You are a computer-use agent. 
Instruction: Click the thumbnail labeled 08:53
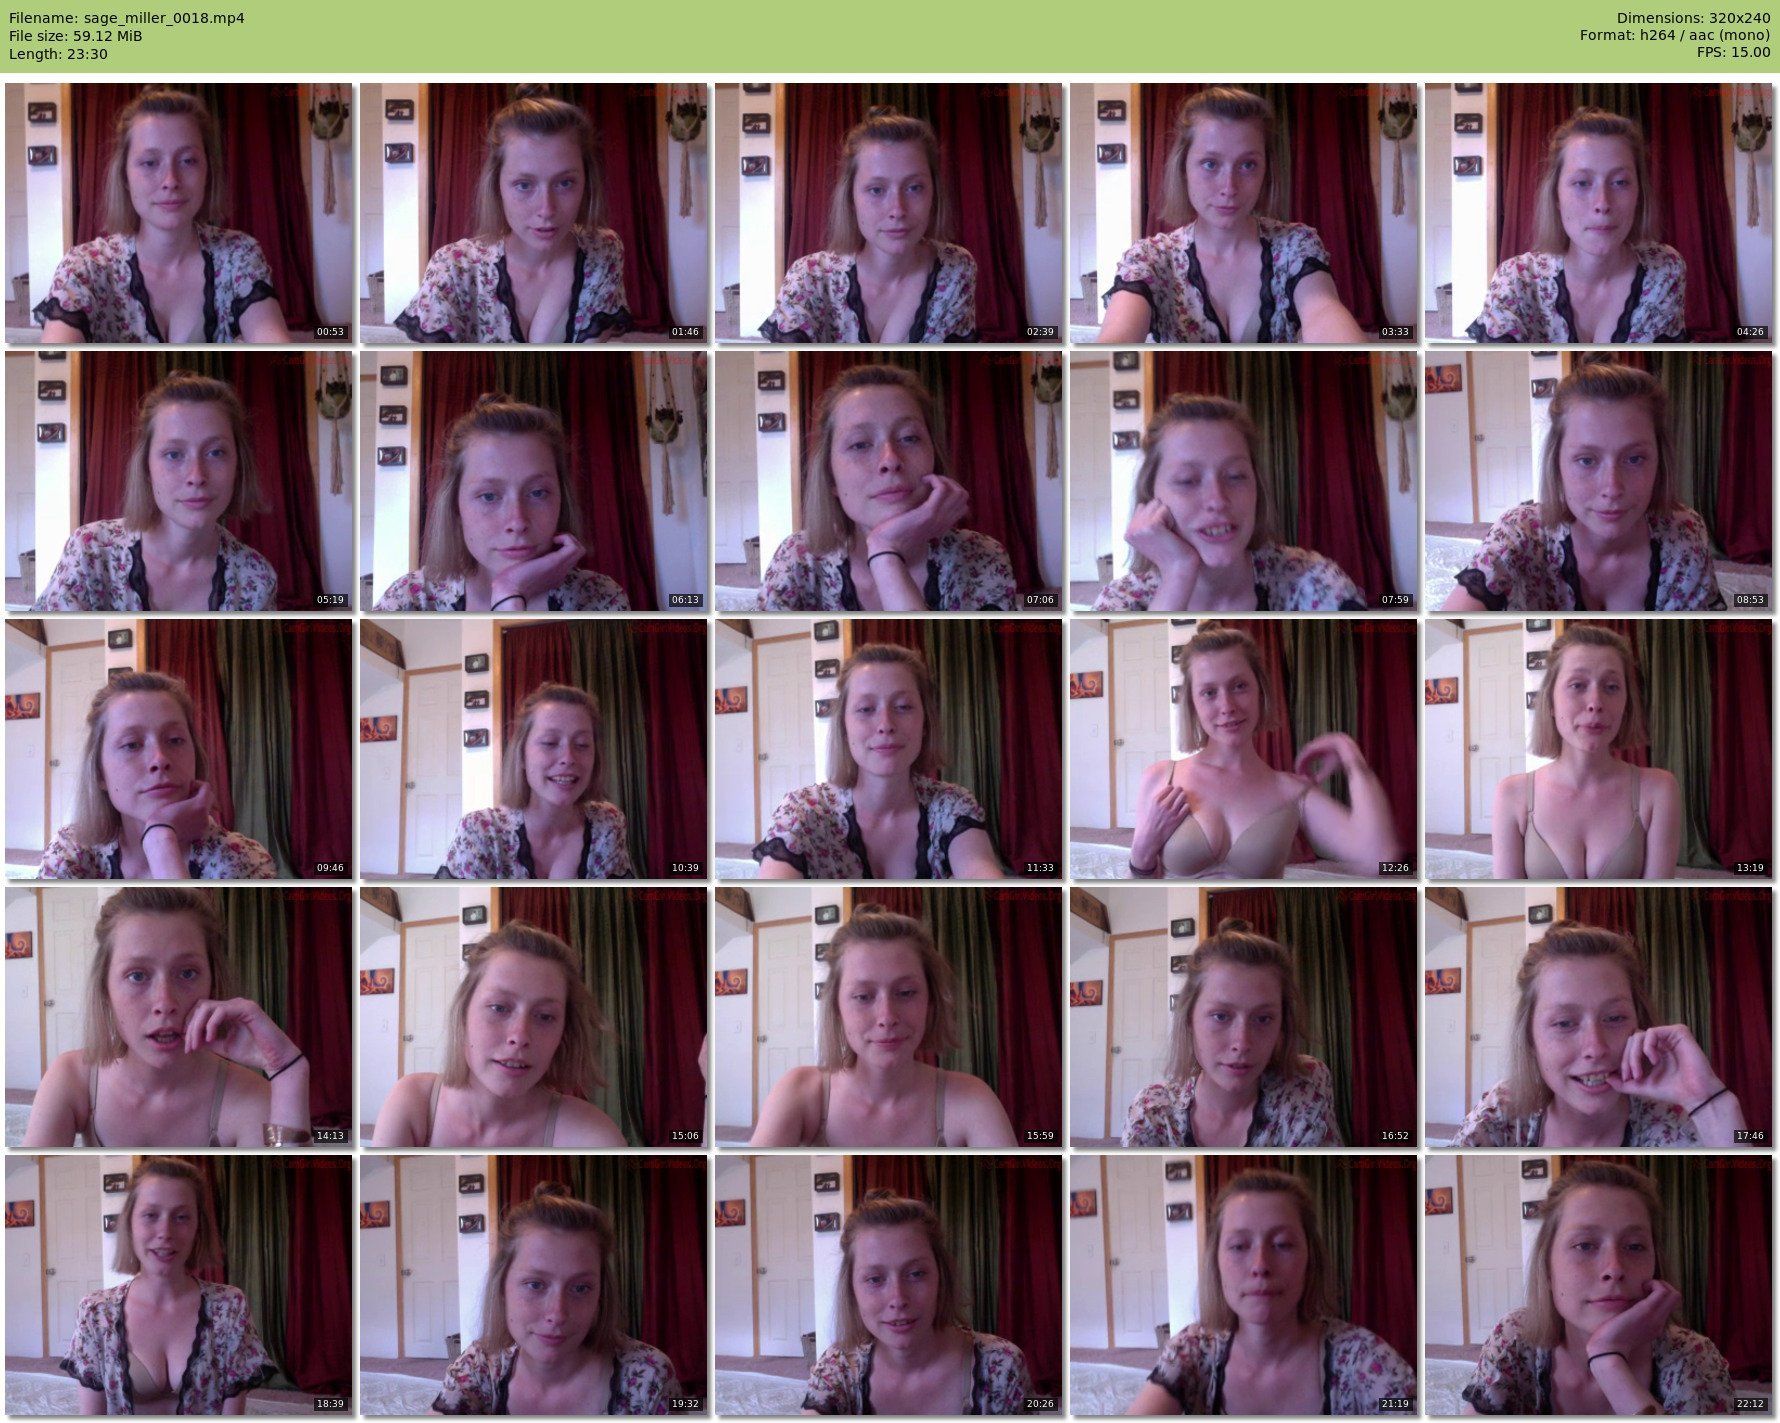coord(1598,481)
